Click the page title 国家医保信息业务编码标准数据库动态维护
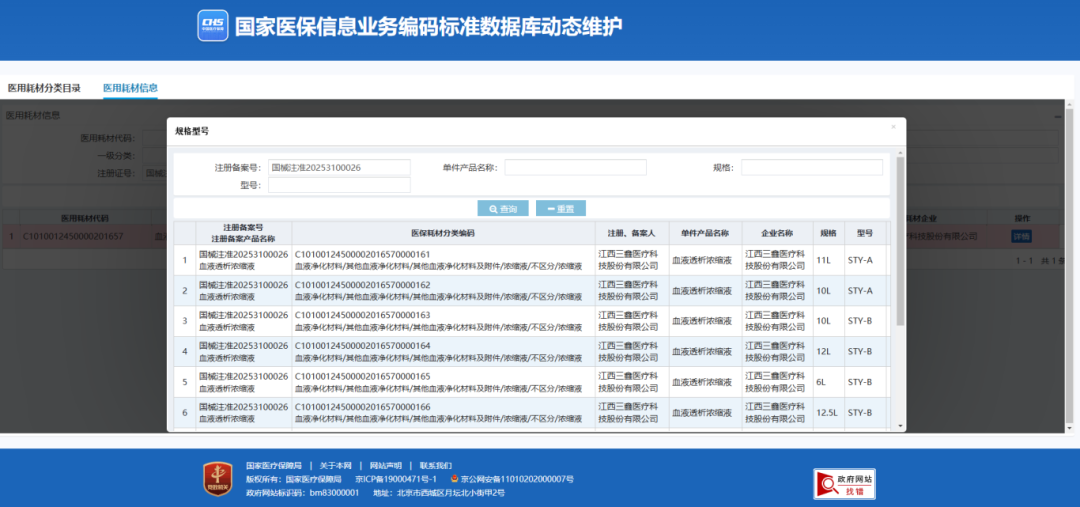Viewport: 1080px width, 507px height. tap(428, 26)
